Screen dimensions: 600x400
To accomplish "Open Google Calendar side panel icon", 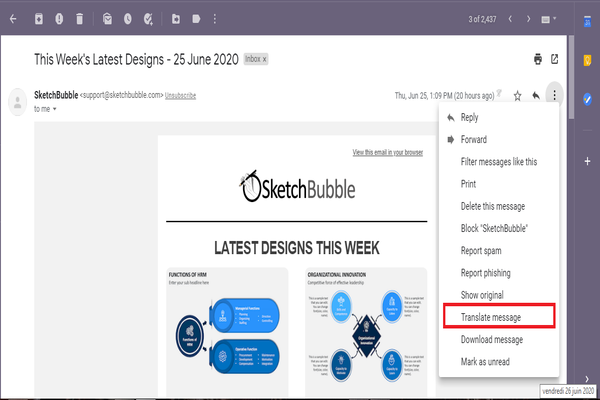I will click(588, 22).
